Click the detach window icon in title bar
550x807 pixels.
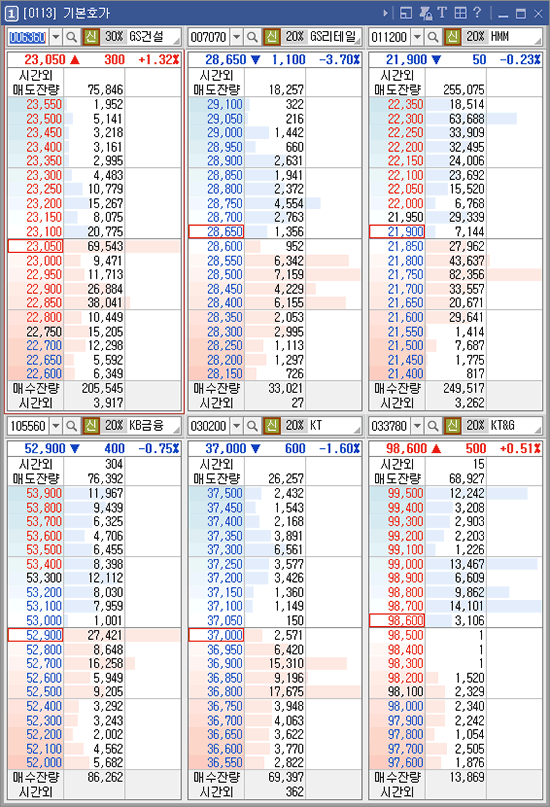coord(406,12)
